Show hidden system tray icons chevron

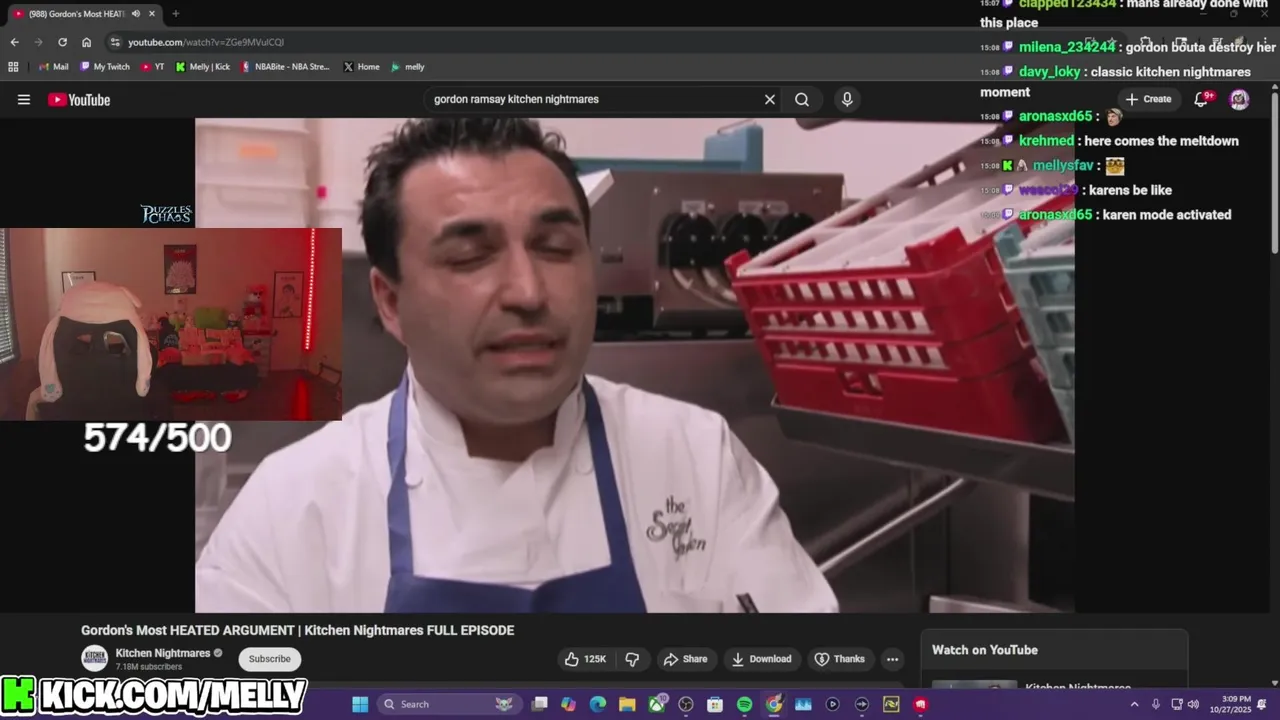(x=1134, y=704)
